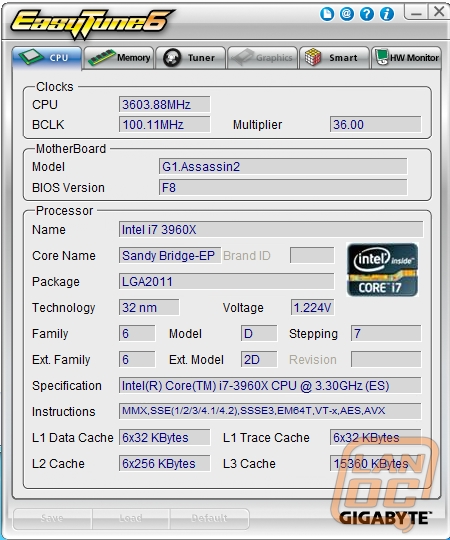Viewport: 450px width, 540px height.
Task: Select the Ext. Model field 2D
Action: 259,360
